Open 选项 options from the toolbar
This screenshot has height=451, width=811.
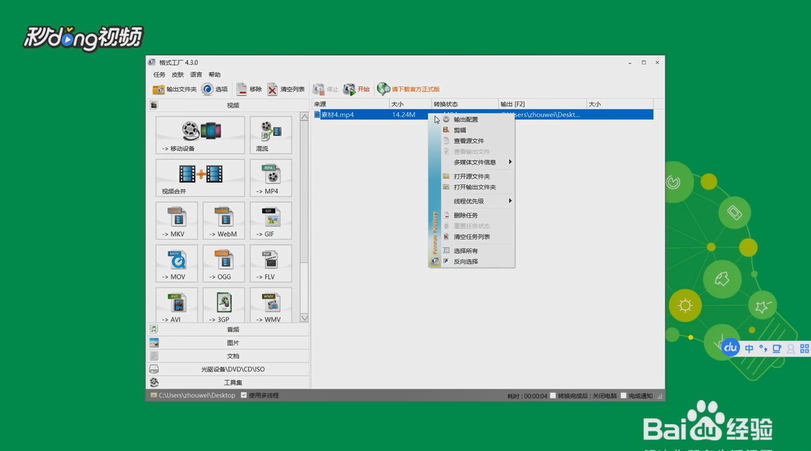pos(215,89)
